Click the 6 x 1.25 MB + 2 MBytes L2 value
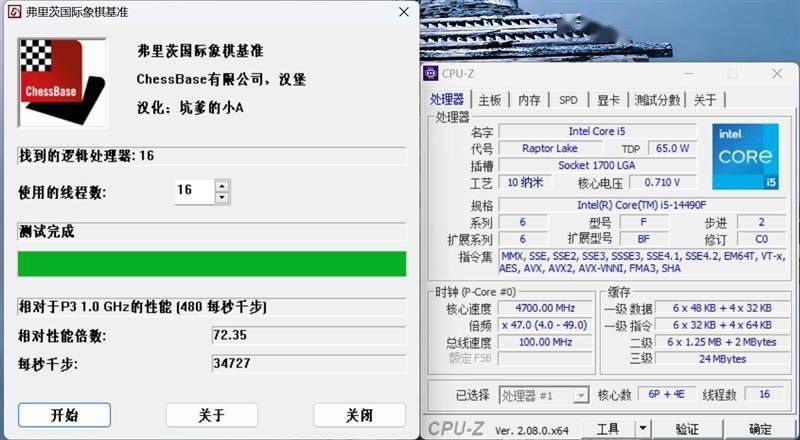The width and height of the screenshot is (800, 440). pyautogui.click(x=722, y=342)
